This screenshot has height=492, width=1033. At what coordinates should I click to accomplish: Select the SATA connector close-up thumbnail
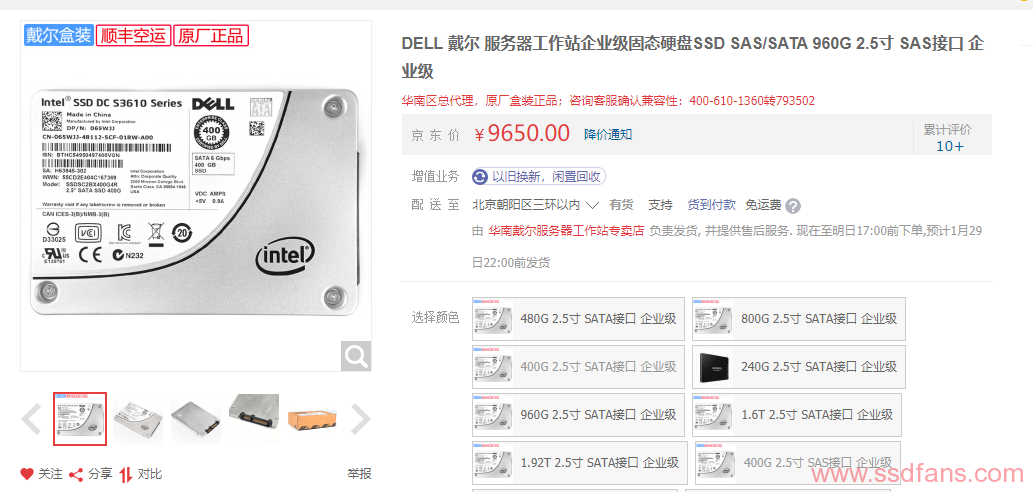(x=254, y=419)
